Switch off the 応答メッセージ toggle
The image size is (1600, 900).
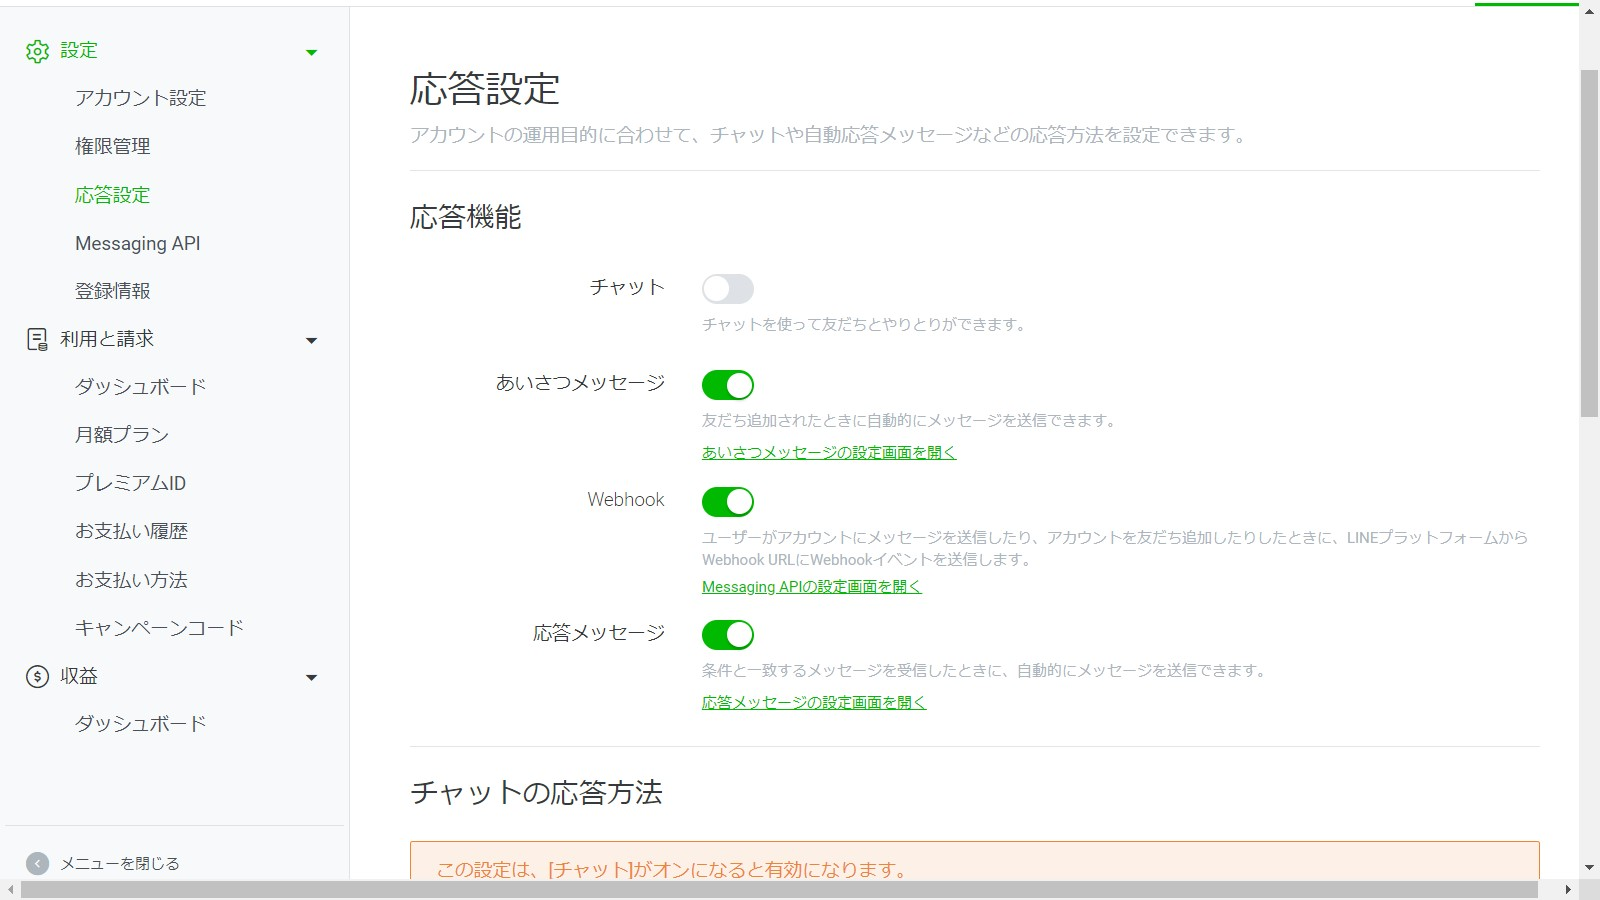pos(727,635)
